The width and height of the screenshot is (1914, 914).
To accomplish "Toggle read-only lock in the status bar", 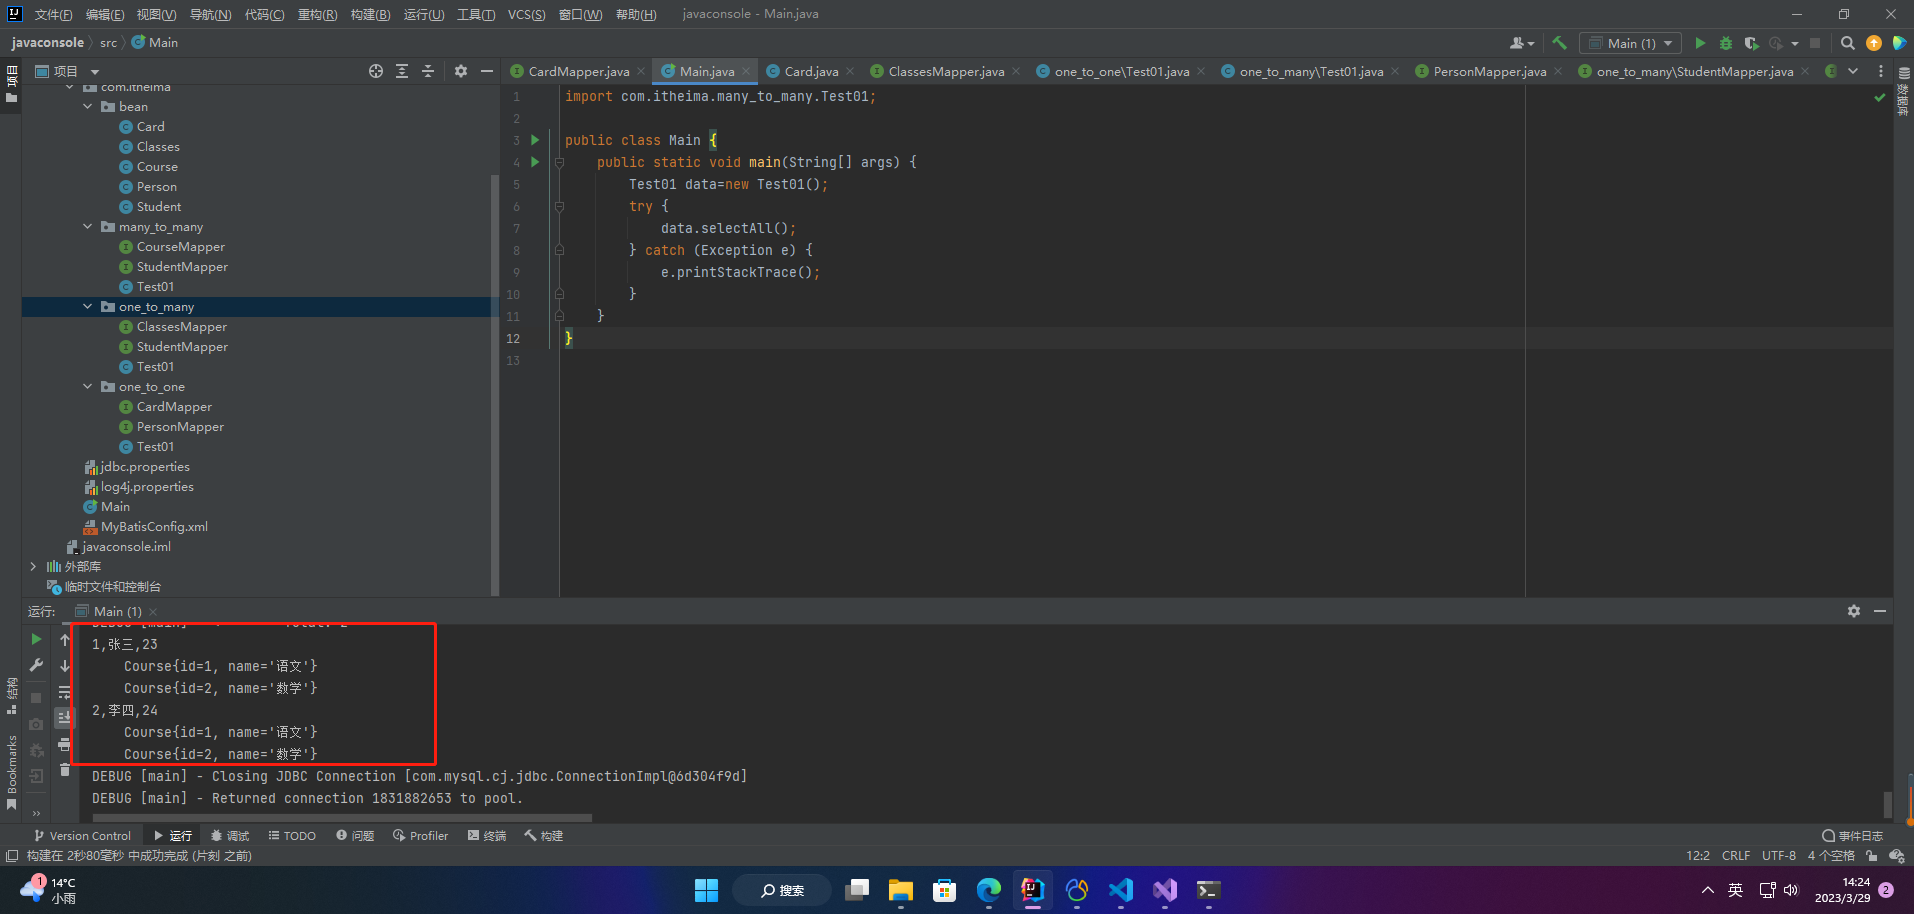I will click(1872, 856).
